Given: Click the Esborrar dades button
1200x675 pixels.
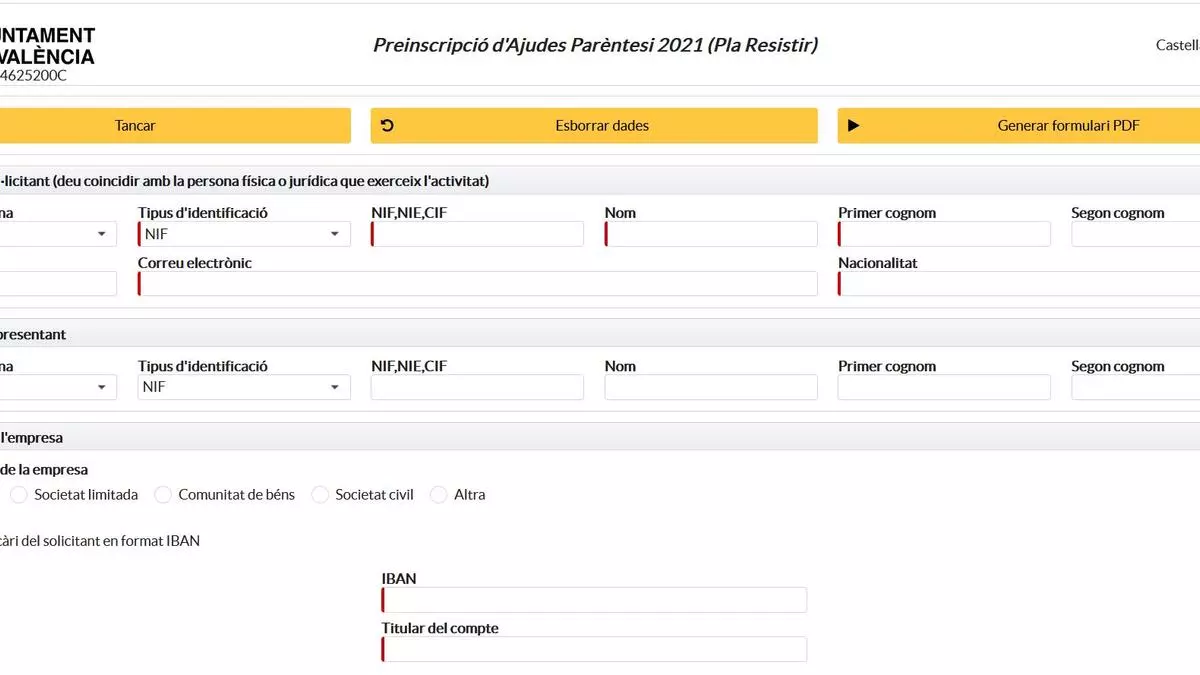Looking at the screenshot, I should pyautogui.click(x=594, y=126).
